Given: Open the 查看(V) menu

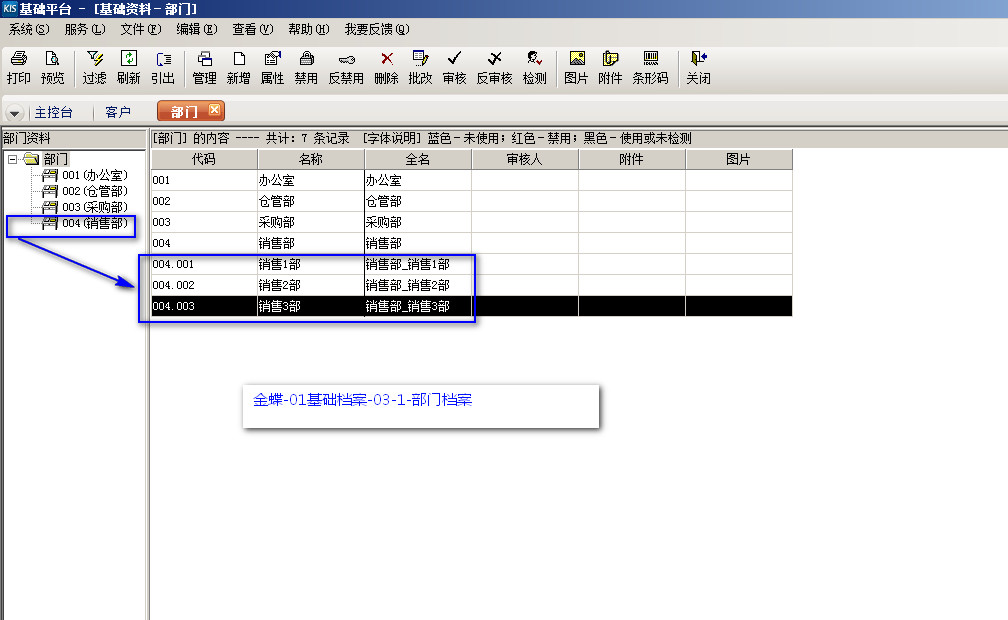Looking at the screenshot, I should (x=251, y=30).
